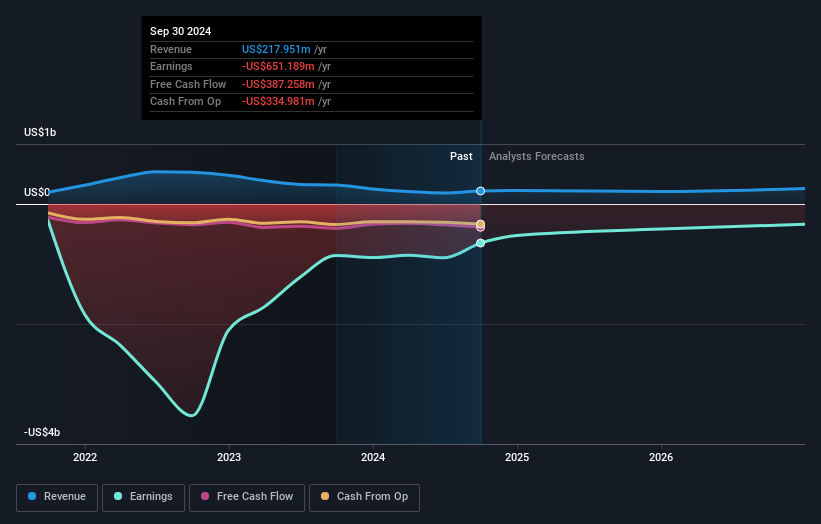Toggle the Free Cash Flow legend series
This screenshot has width=821, height=524.
(247, 497)
